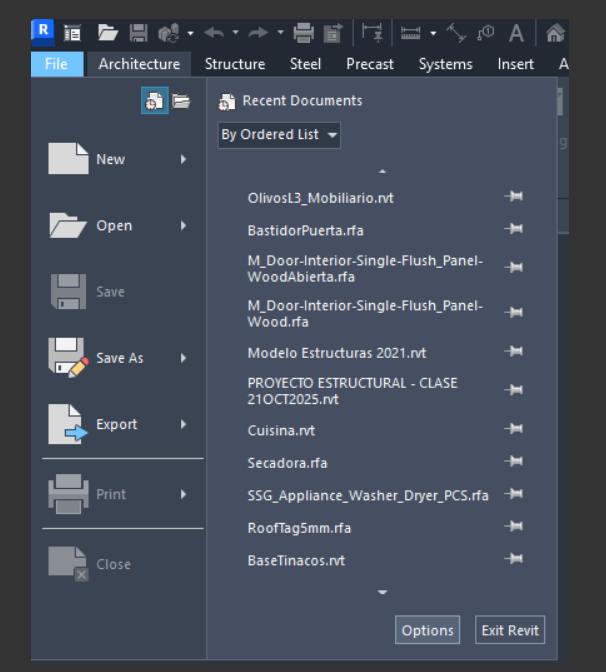The image size is (606, 672).
Task: Open recent file Cuisina.rvt
Action: (x=281, y=430)
